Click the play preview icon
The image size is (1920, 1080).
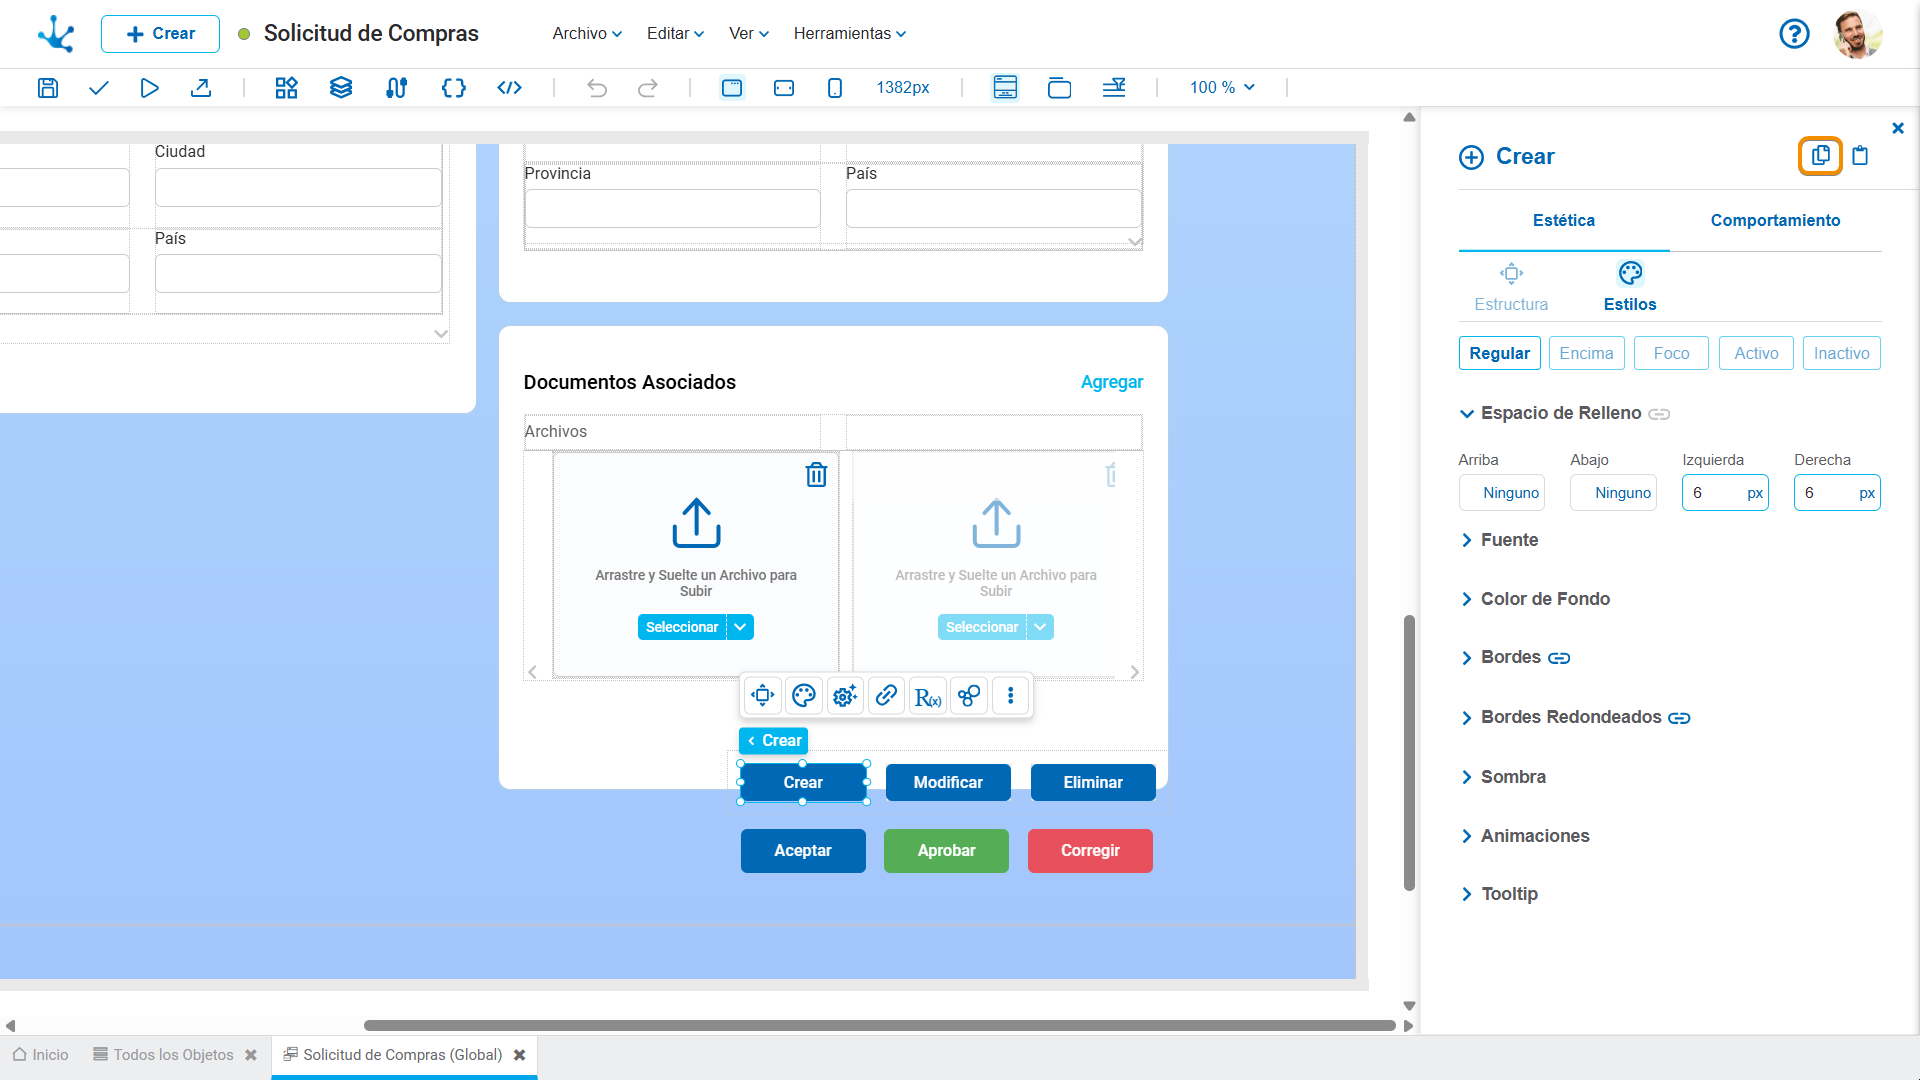pyautogui.click(x=149, y=88)
